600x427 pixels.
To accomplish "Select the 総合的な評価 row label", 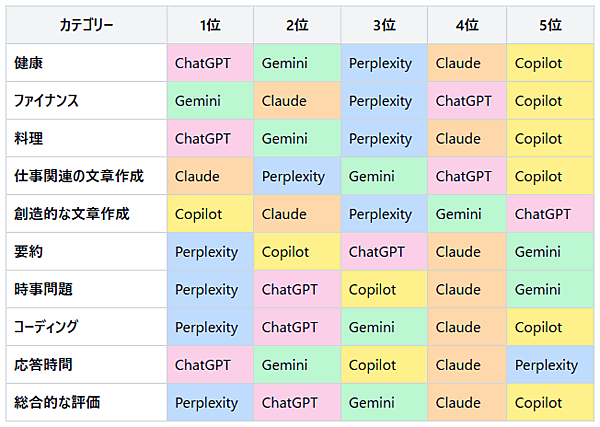I will pos(57,403).
